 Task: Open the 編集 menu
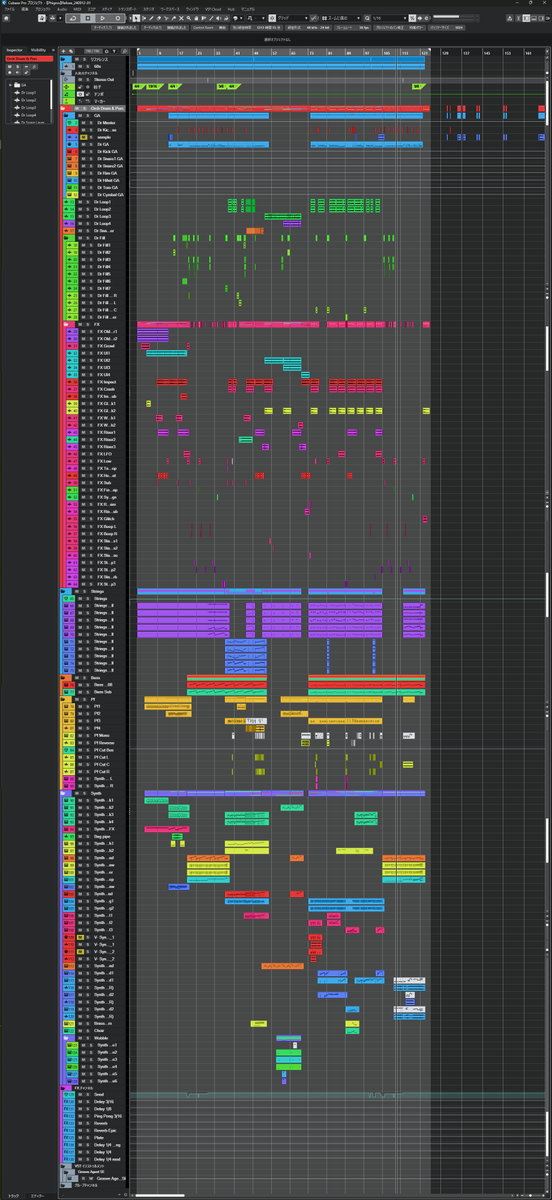25,8
